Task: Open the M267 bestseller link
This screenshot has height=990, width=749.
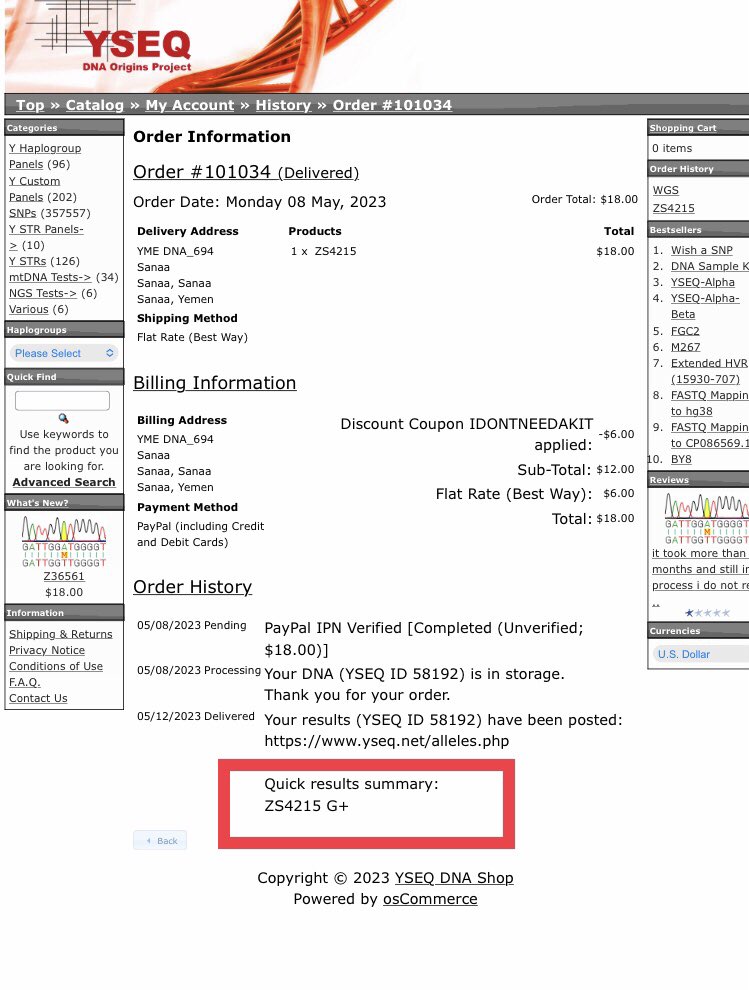Action: 685,347
